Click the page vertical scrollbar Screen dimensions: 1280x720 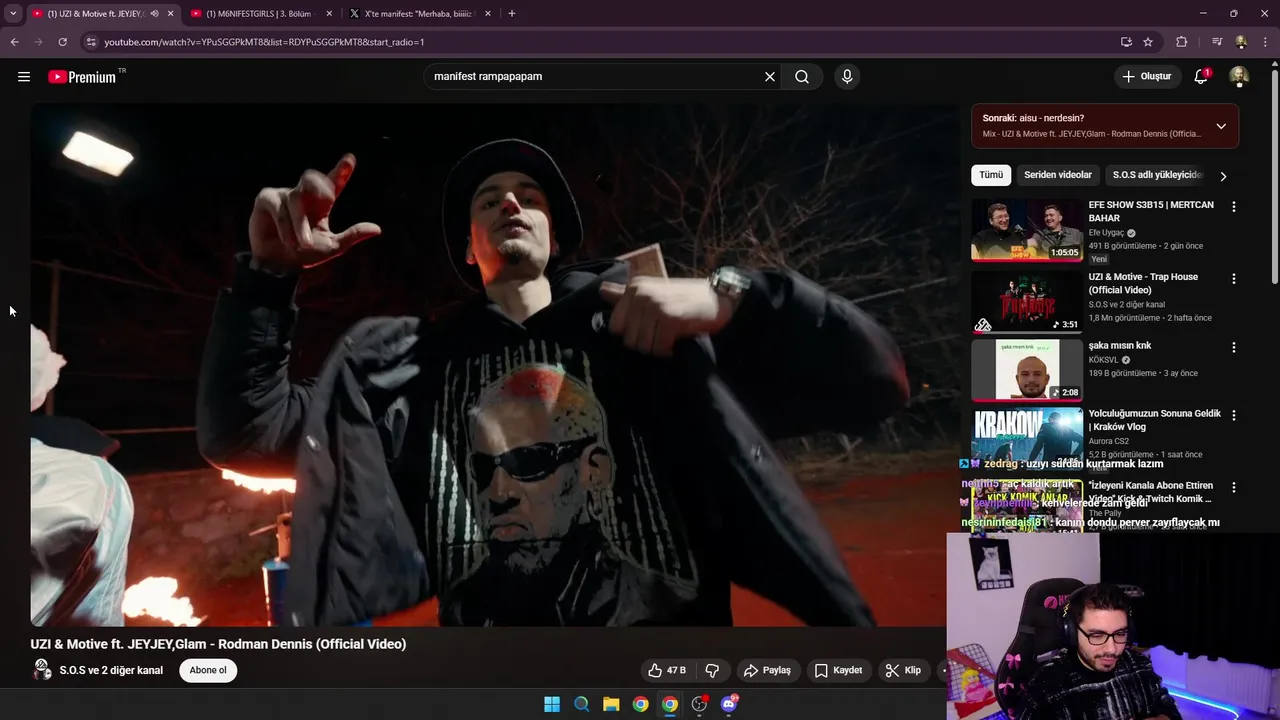click(1274, 175)
